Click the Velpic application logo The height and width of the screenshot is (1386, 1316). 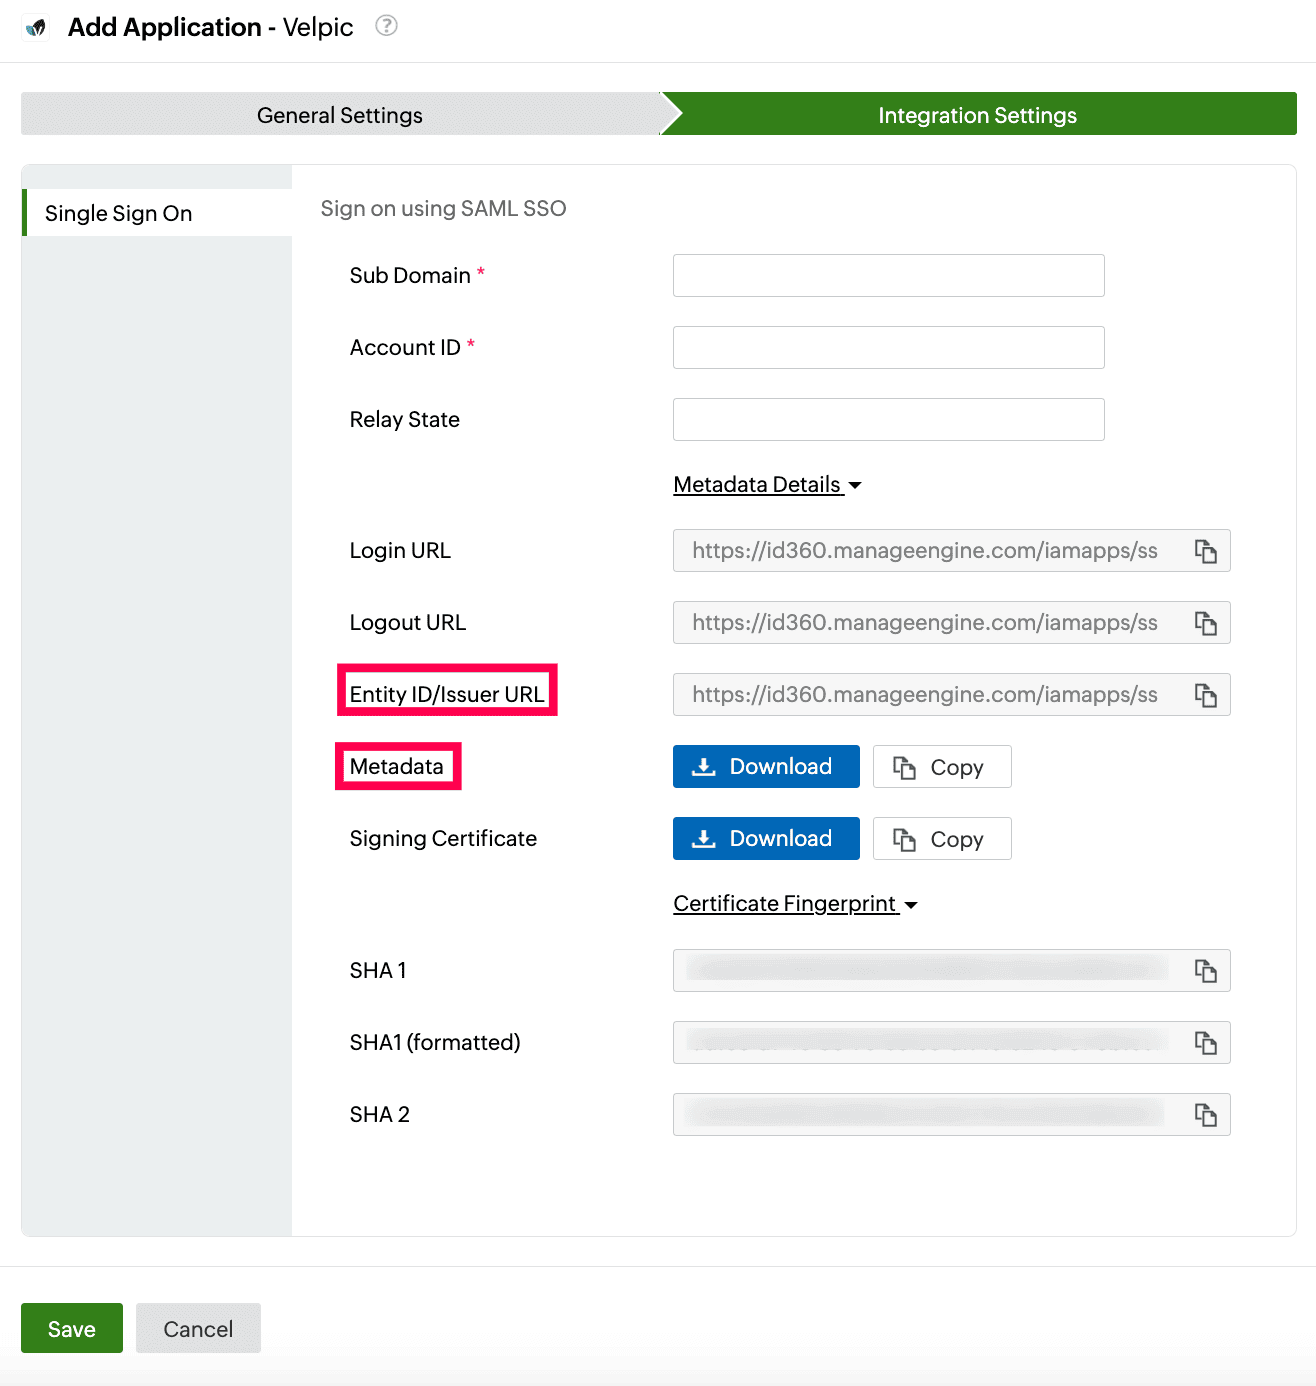point(34,27)
